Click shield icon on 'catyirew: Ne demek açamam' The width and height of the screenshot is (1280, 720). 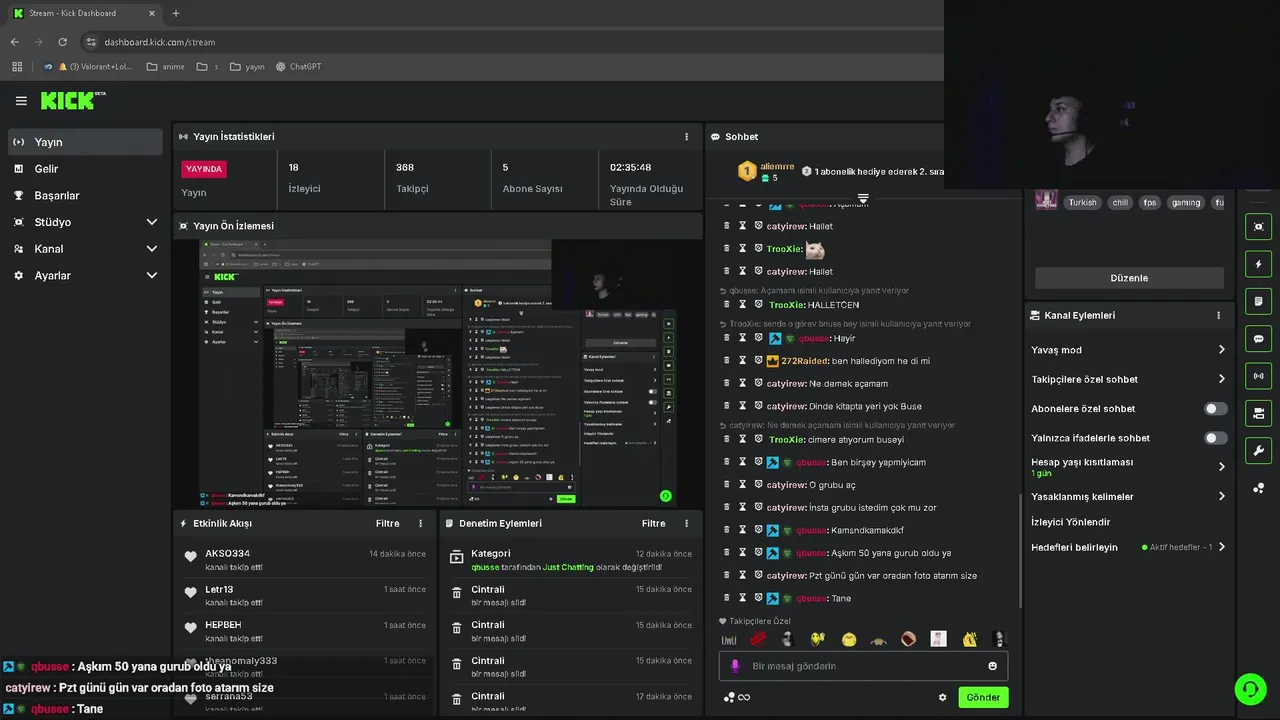(x=758, y=383)
